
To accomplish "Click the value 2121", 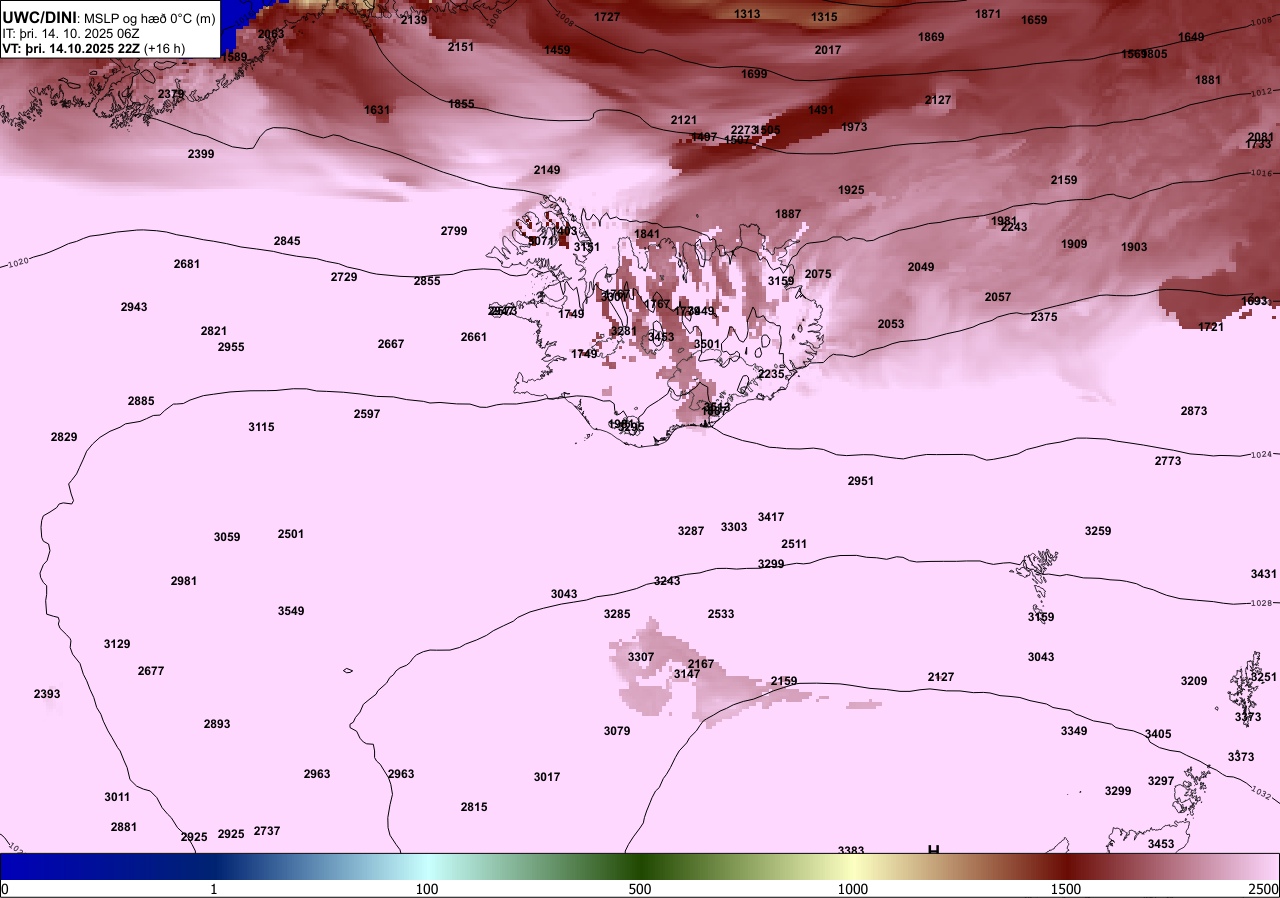I will pos(684,120).
